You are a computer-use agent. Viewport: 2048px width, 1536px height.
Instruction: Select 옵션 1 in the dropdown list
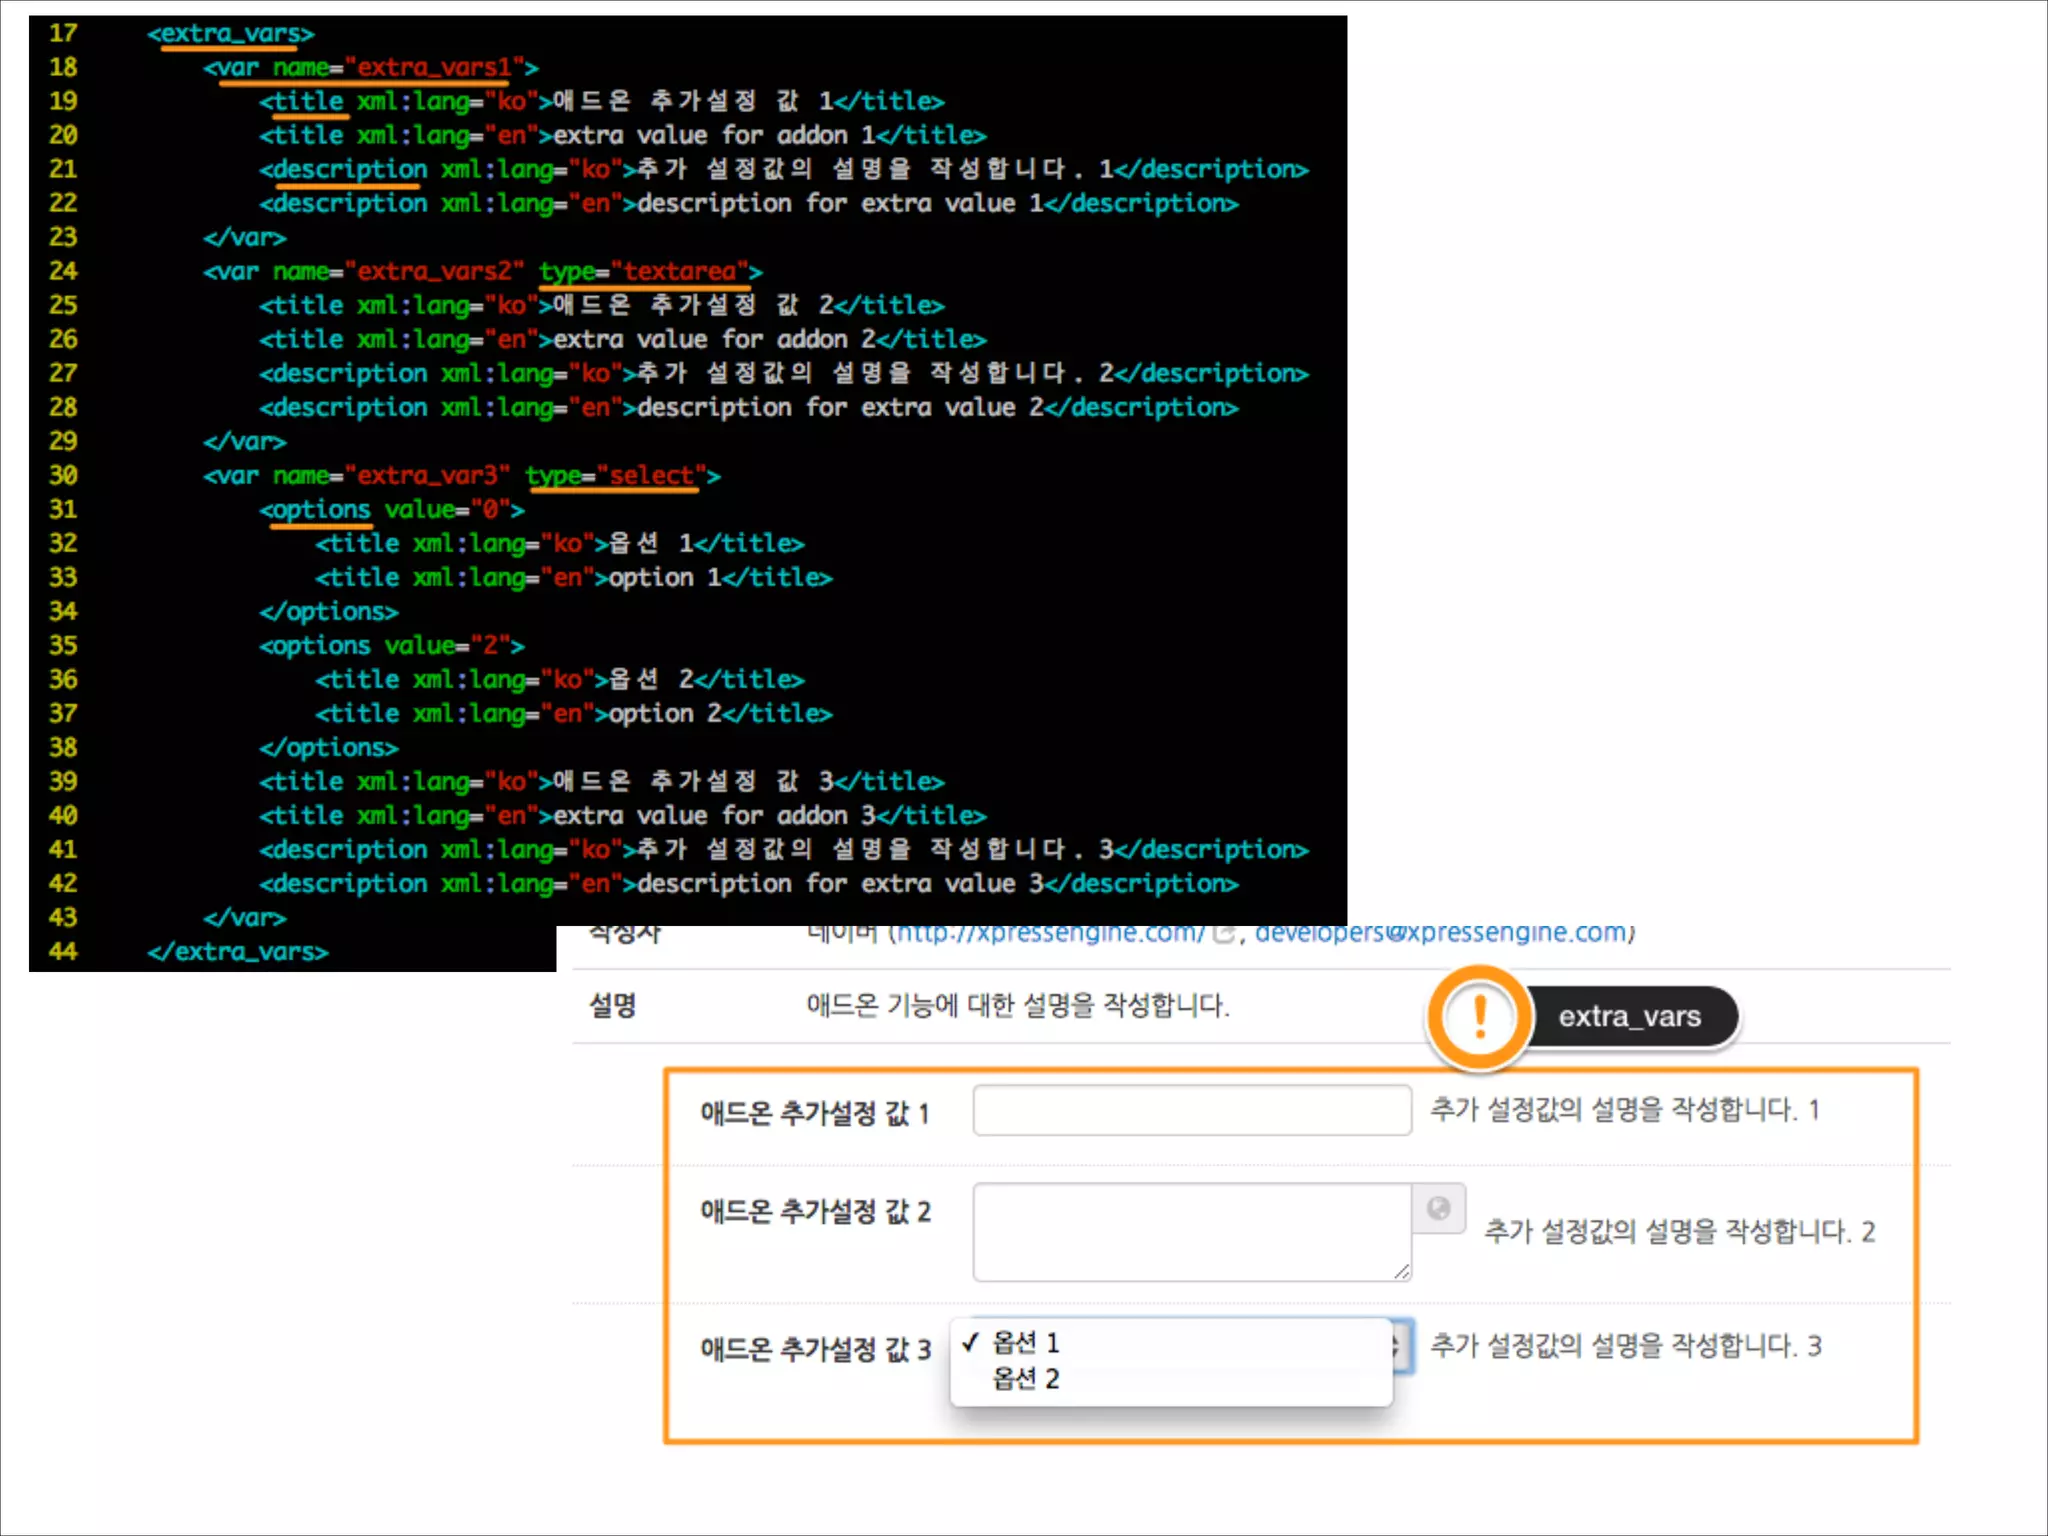[1026, 1342]
